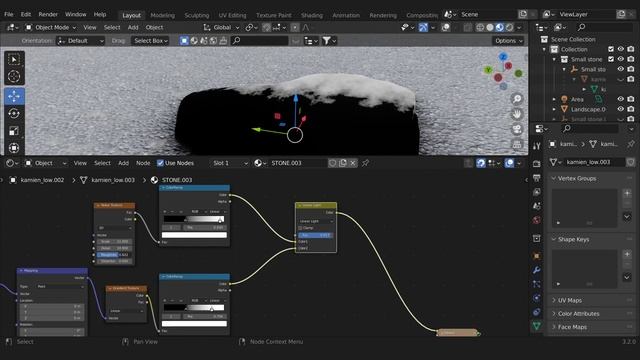This screenshot has height=360, width=640.
Task: Click Fac slider on Linear Light node
Action: click(316, 235)
